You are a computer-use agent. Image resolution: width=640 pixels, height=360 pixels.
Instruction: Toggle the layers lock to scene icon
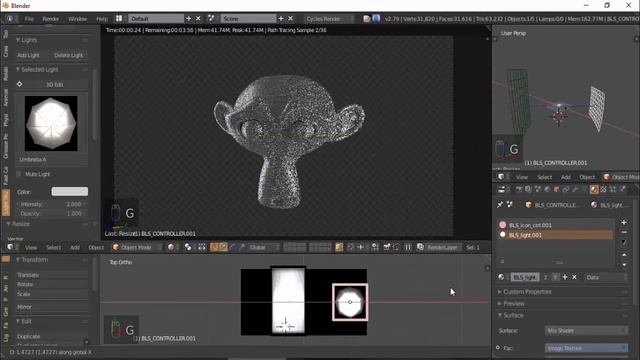point(339,247)
